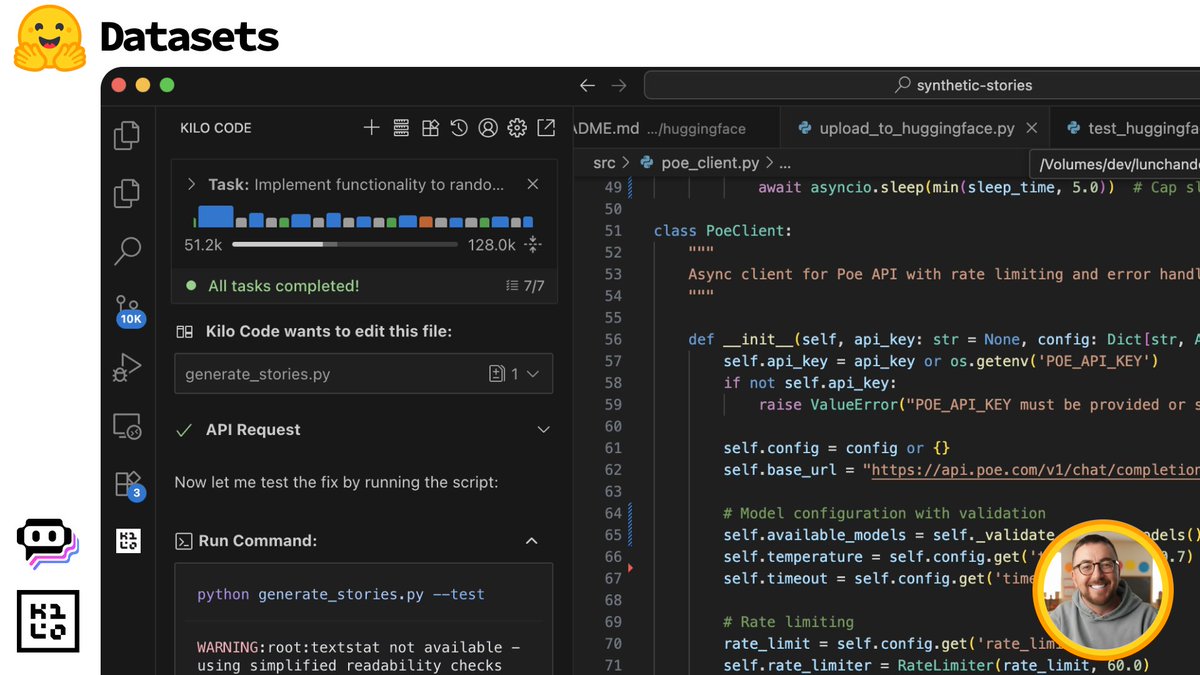
Task: Open the topmost files icon in activity bar
Action: coord(127,135)
